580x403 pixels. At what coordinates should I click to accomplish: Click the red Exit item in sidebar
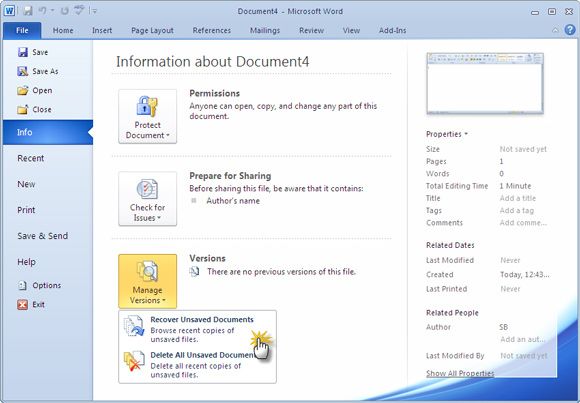pos(31,305)
